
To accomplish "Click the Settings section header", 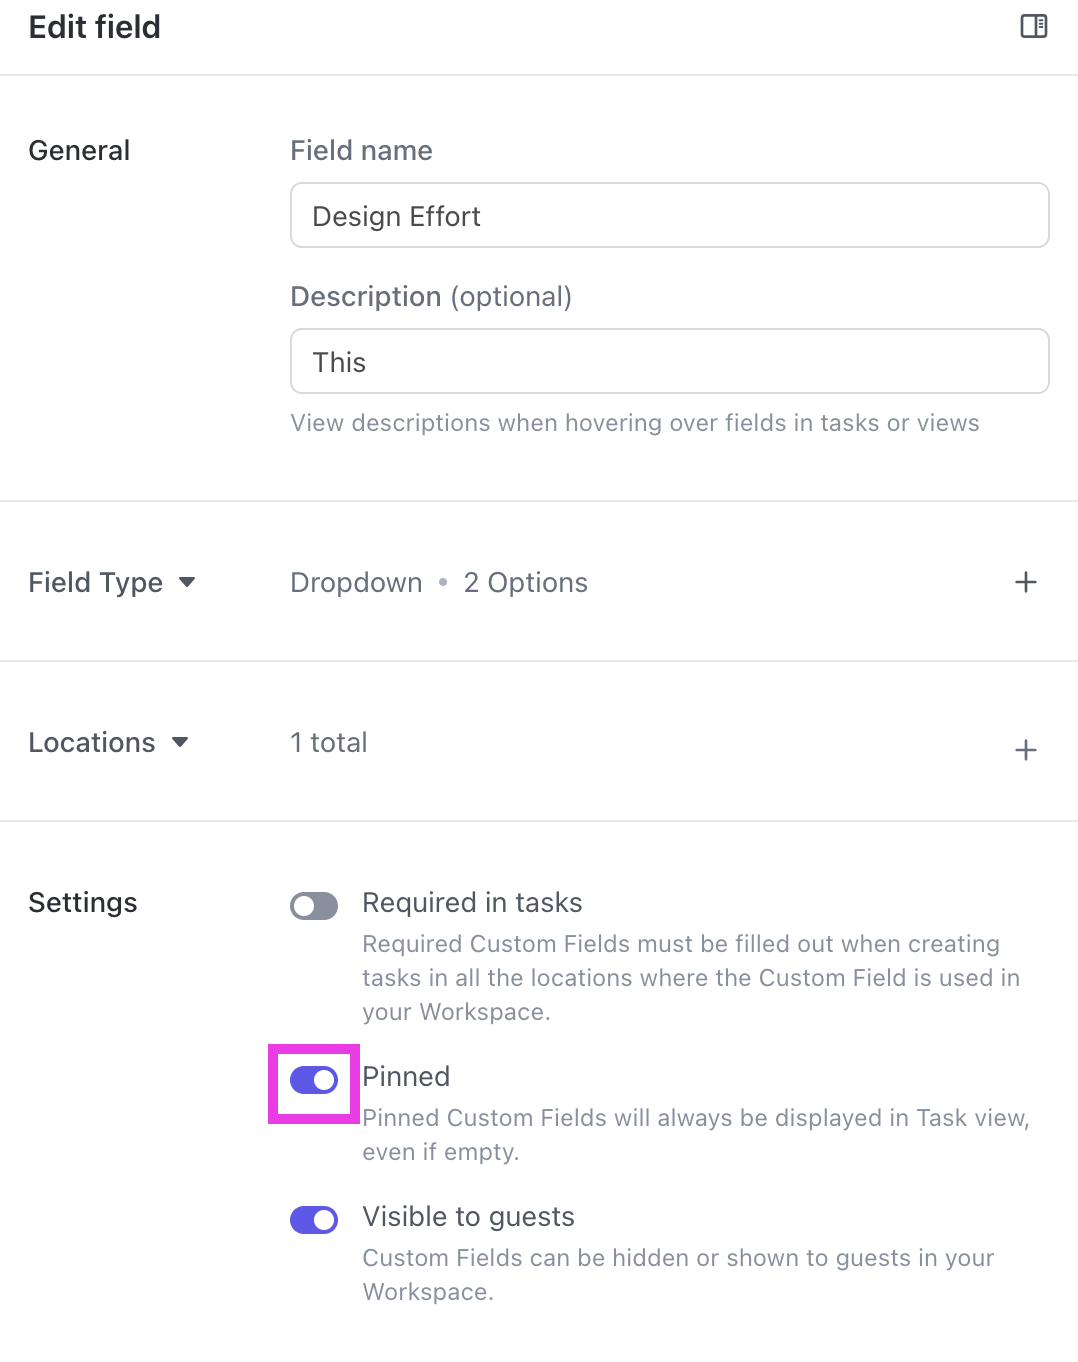I will (83, 902).
